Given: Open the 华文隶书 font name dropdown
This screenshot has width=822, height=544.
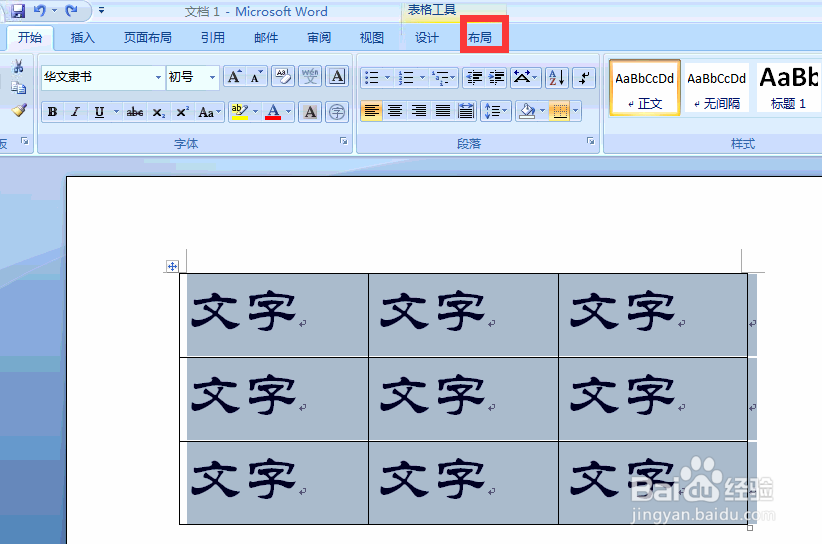Looking at the screenshot, I should (158, 78).
